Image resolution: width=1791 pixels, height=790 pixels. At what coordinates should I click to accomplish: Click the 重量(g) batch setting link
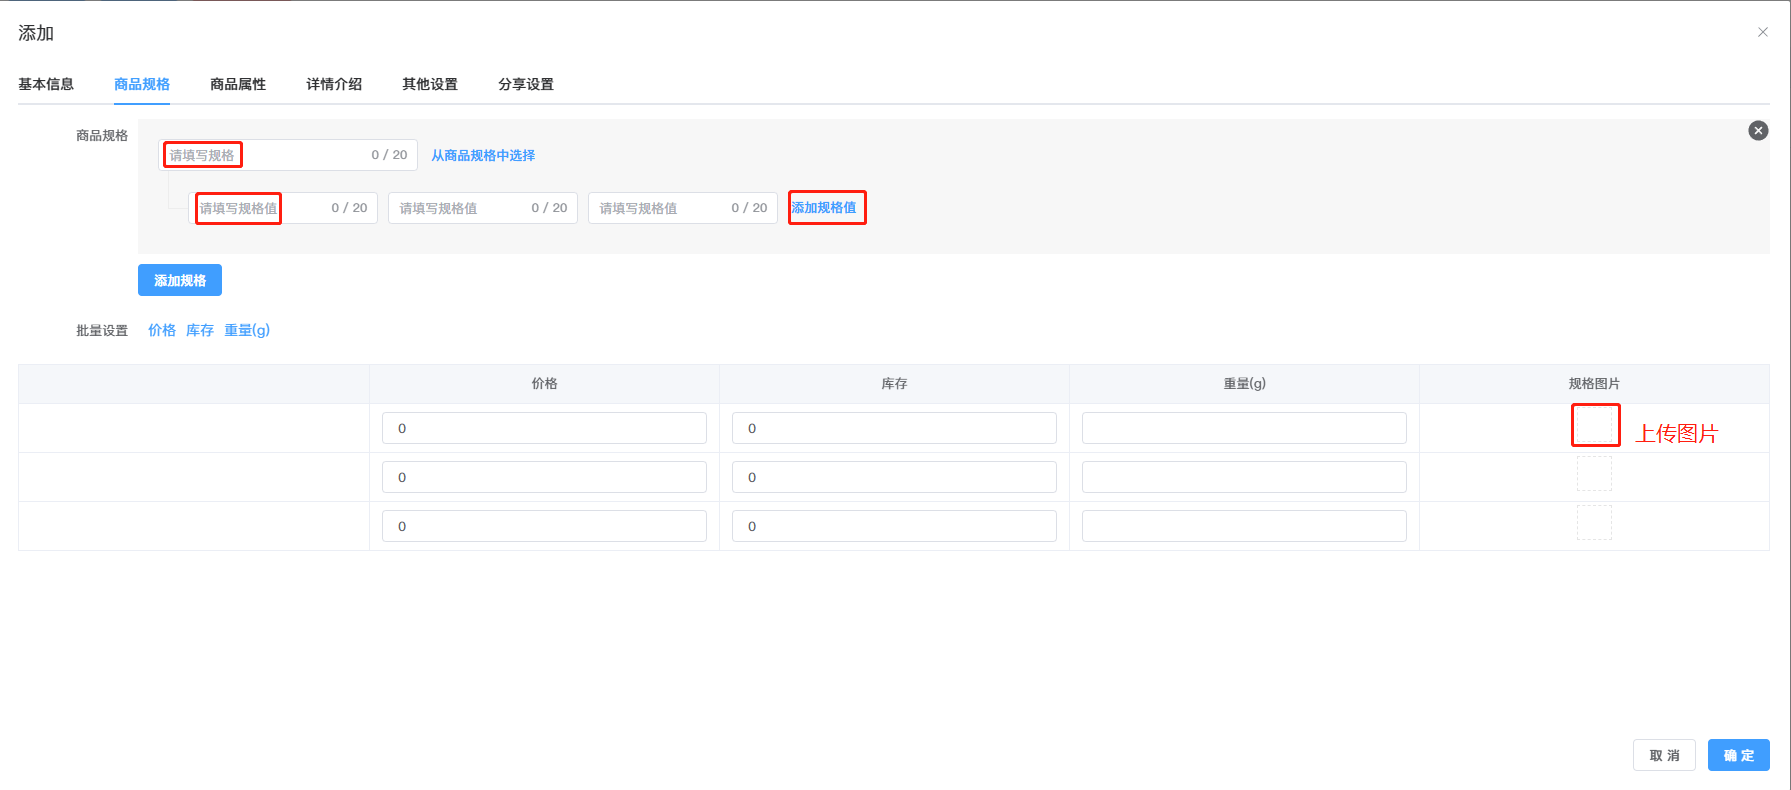247,330
